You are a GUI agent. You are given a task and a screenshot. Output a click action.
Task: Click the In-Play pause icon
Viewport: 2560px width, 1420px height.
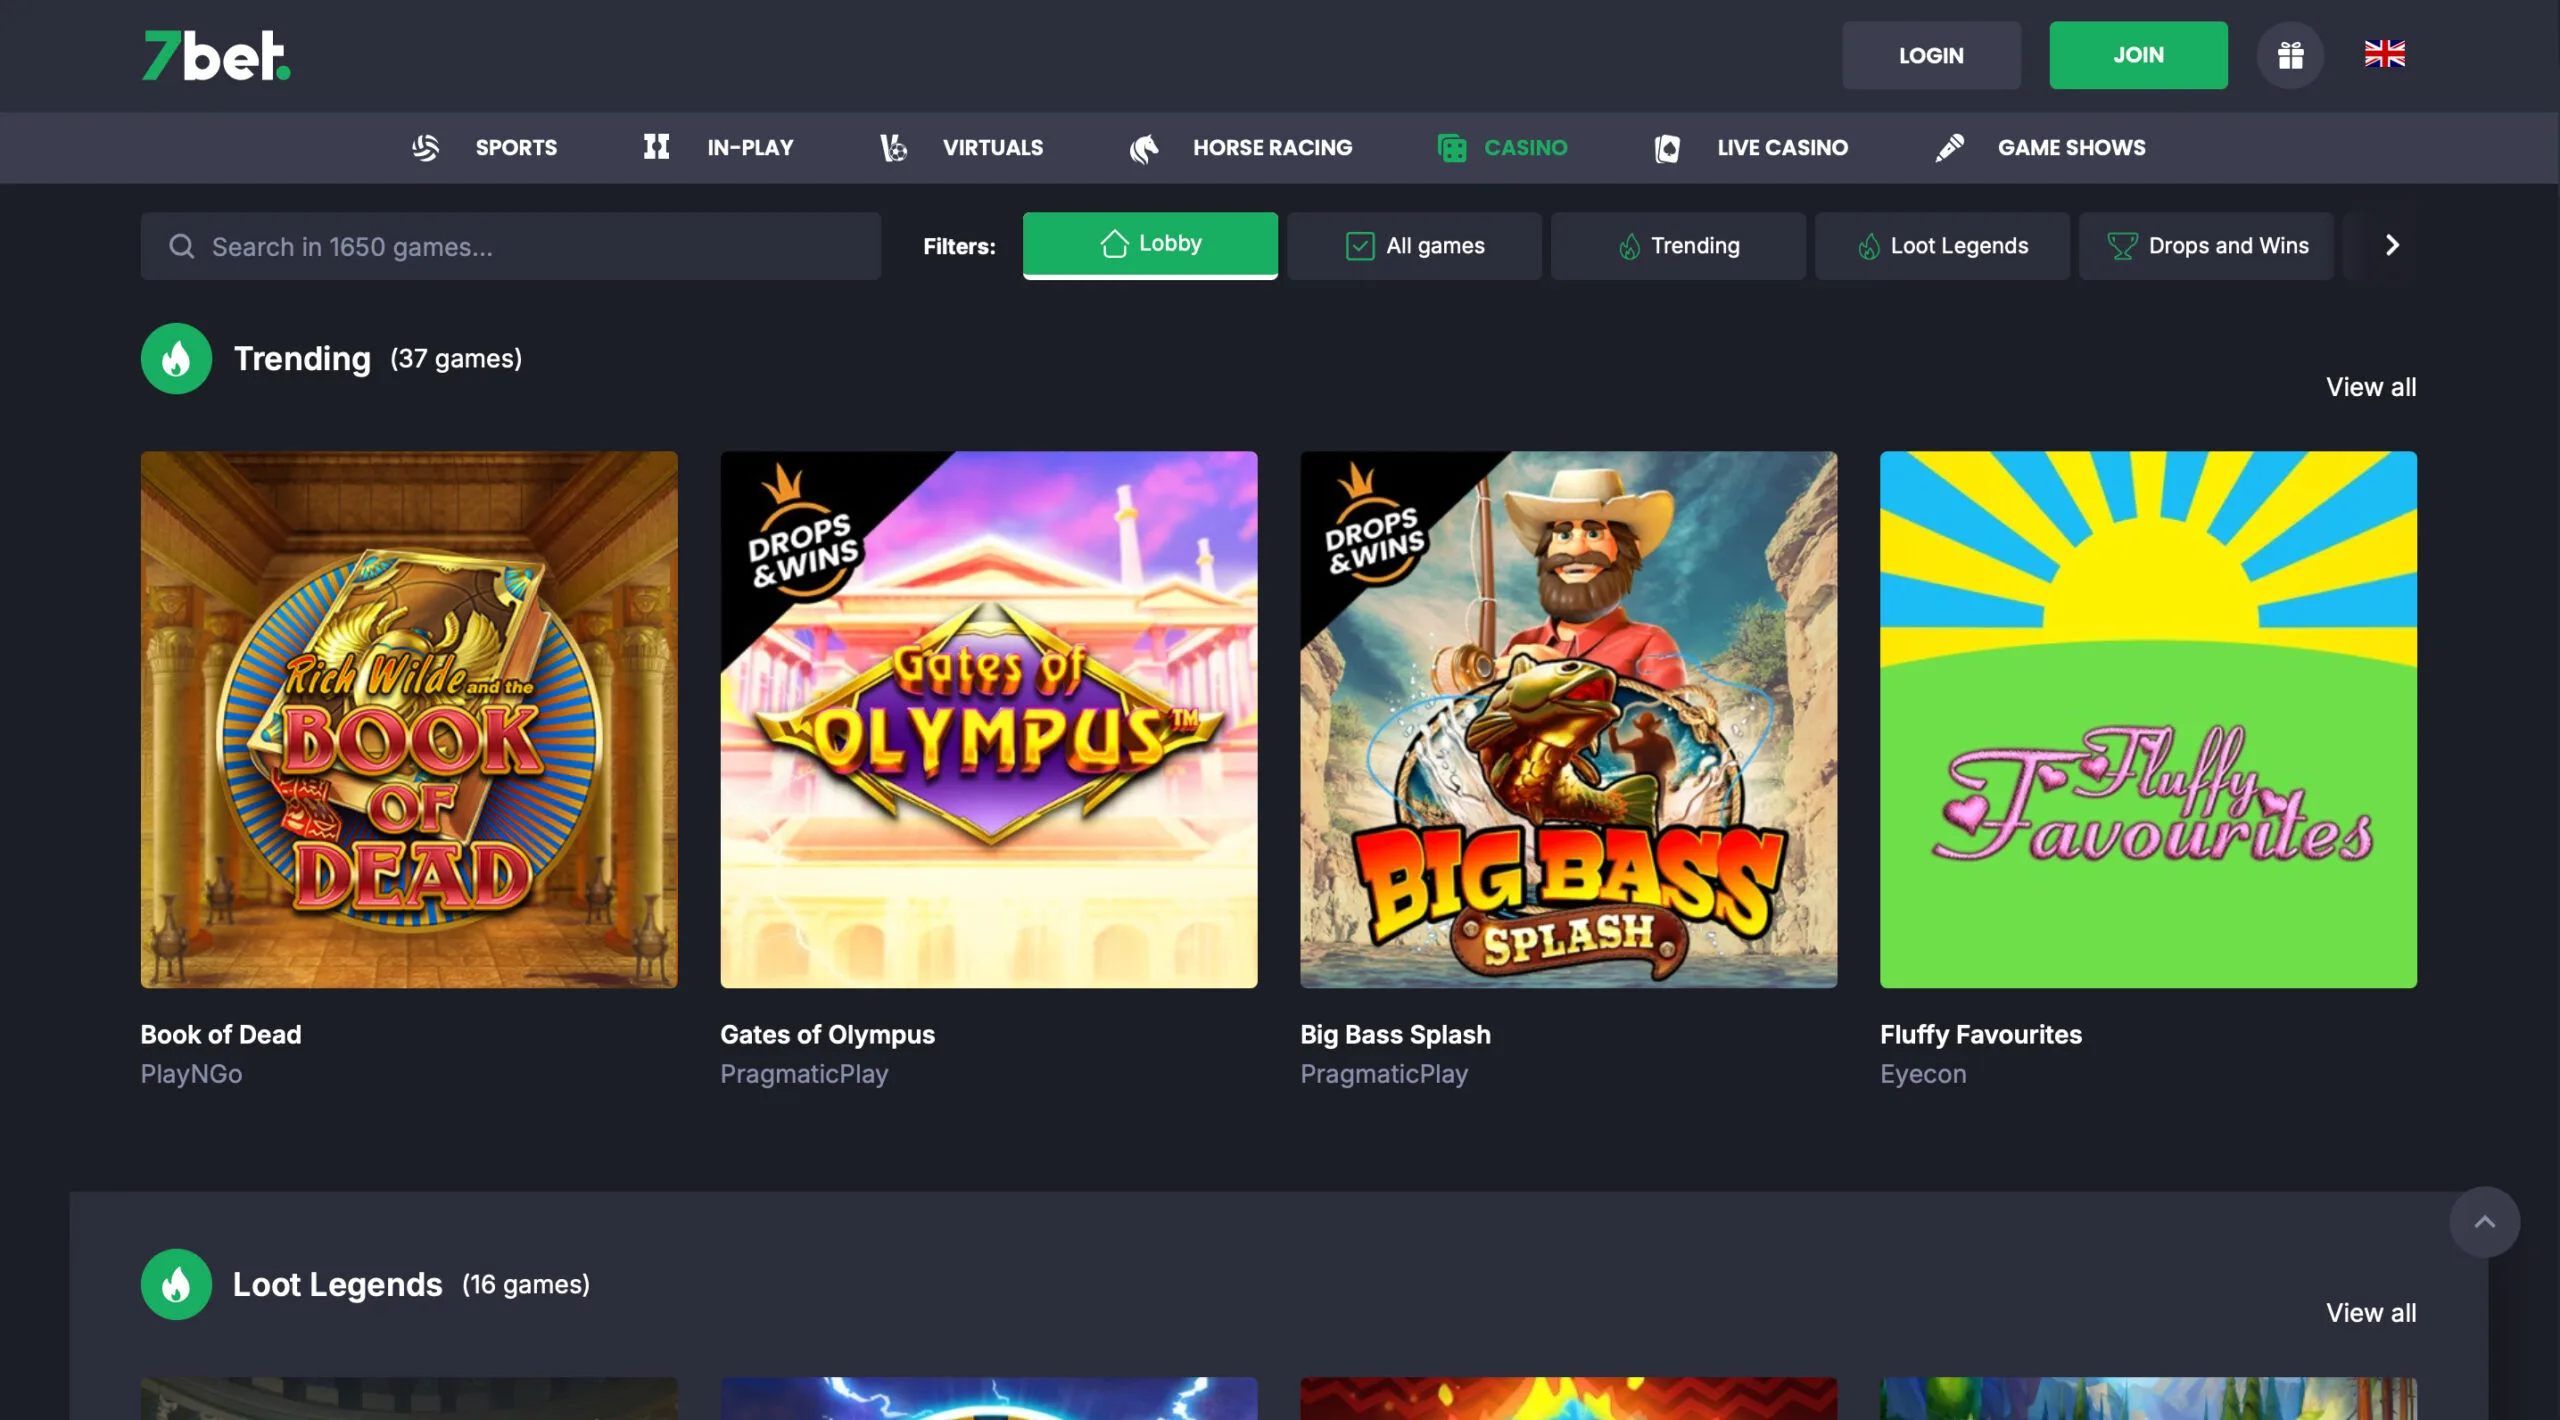point(657,147)
